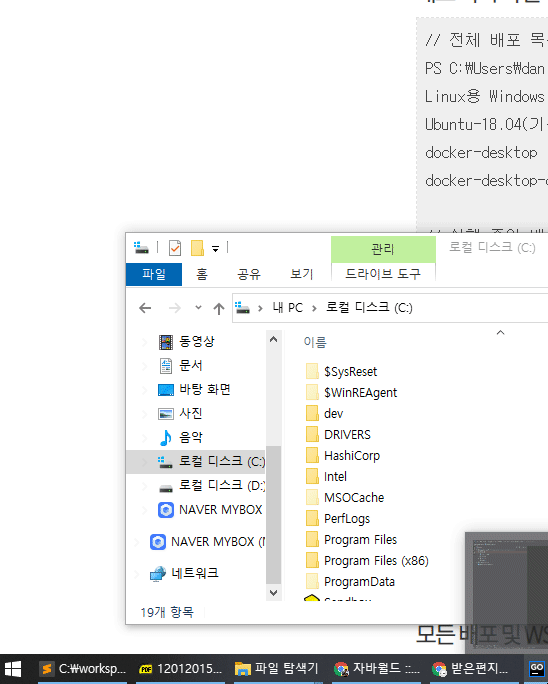548x684 pixels.
Task: Click the forward navigation arrow
Action: tap(175, 308)
